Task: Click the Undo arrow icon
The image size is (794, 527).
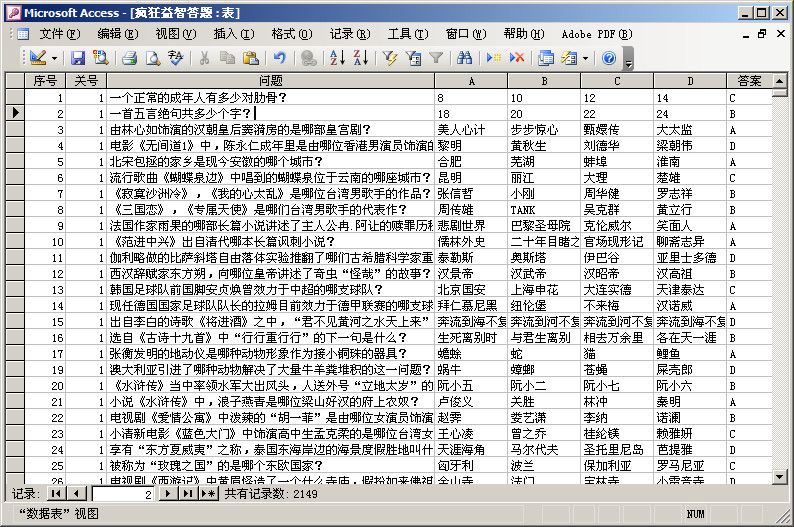Action: [x=280, y=58]
